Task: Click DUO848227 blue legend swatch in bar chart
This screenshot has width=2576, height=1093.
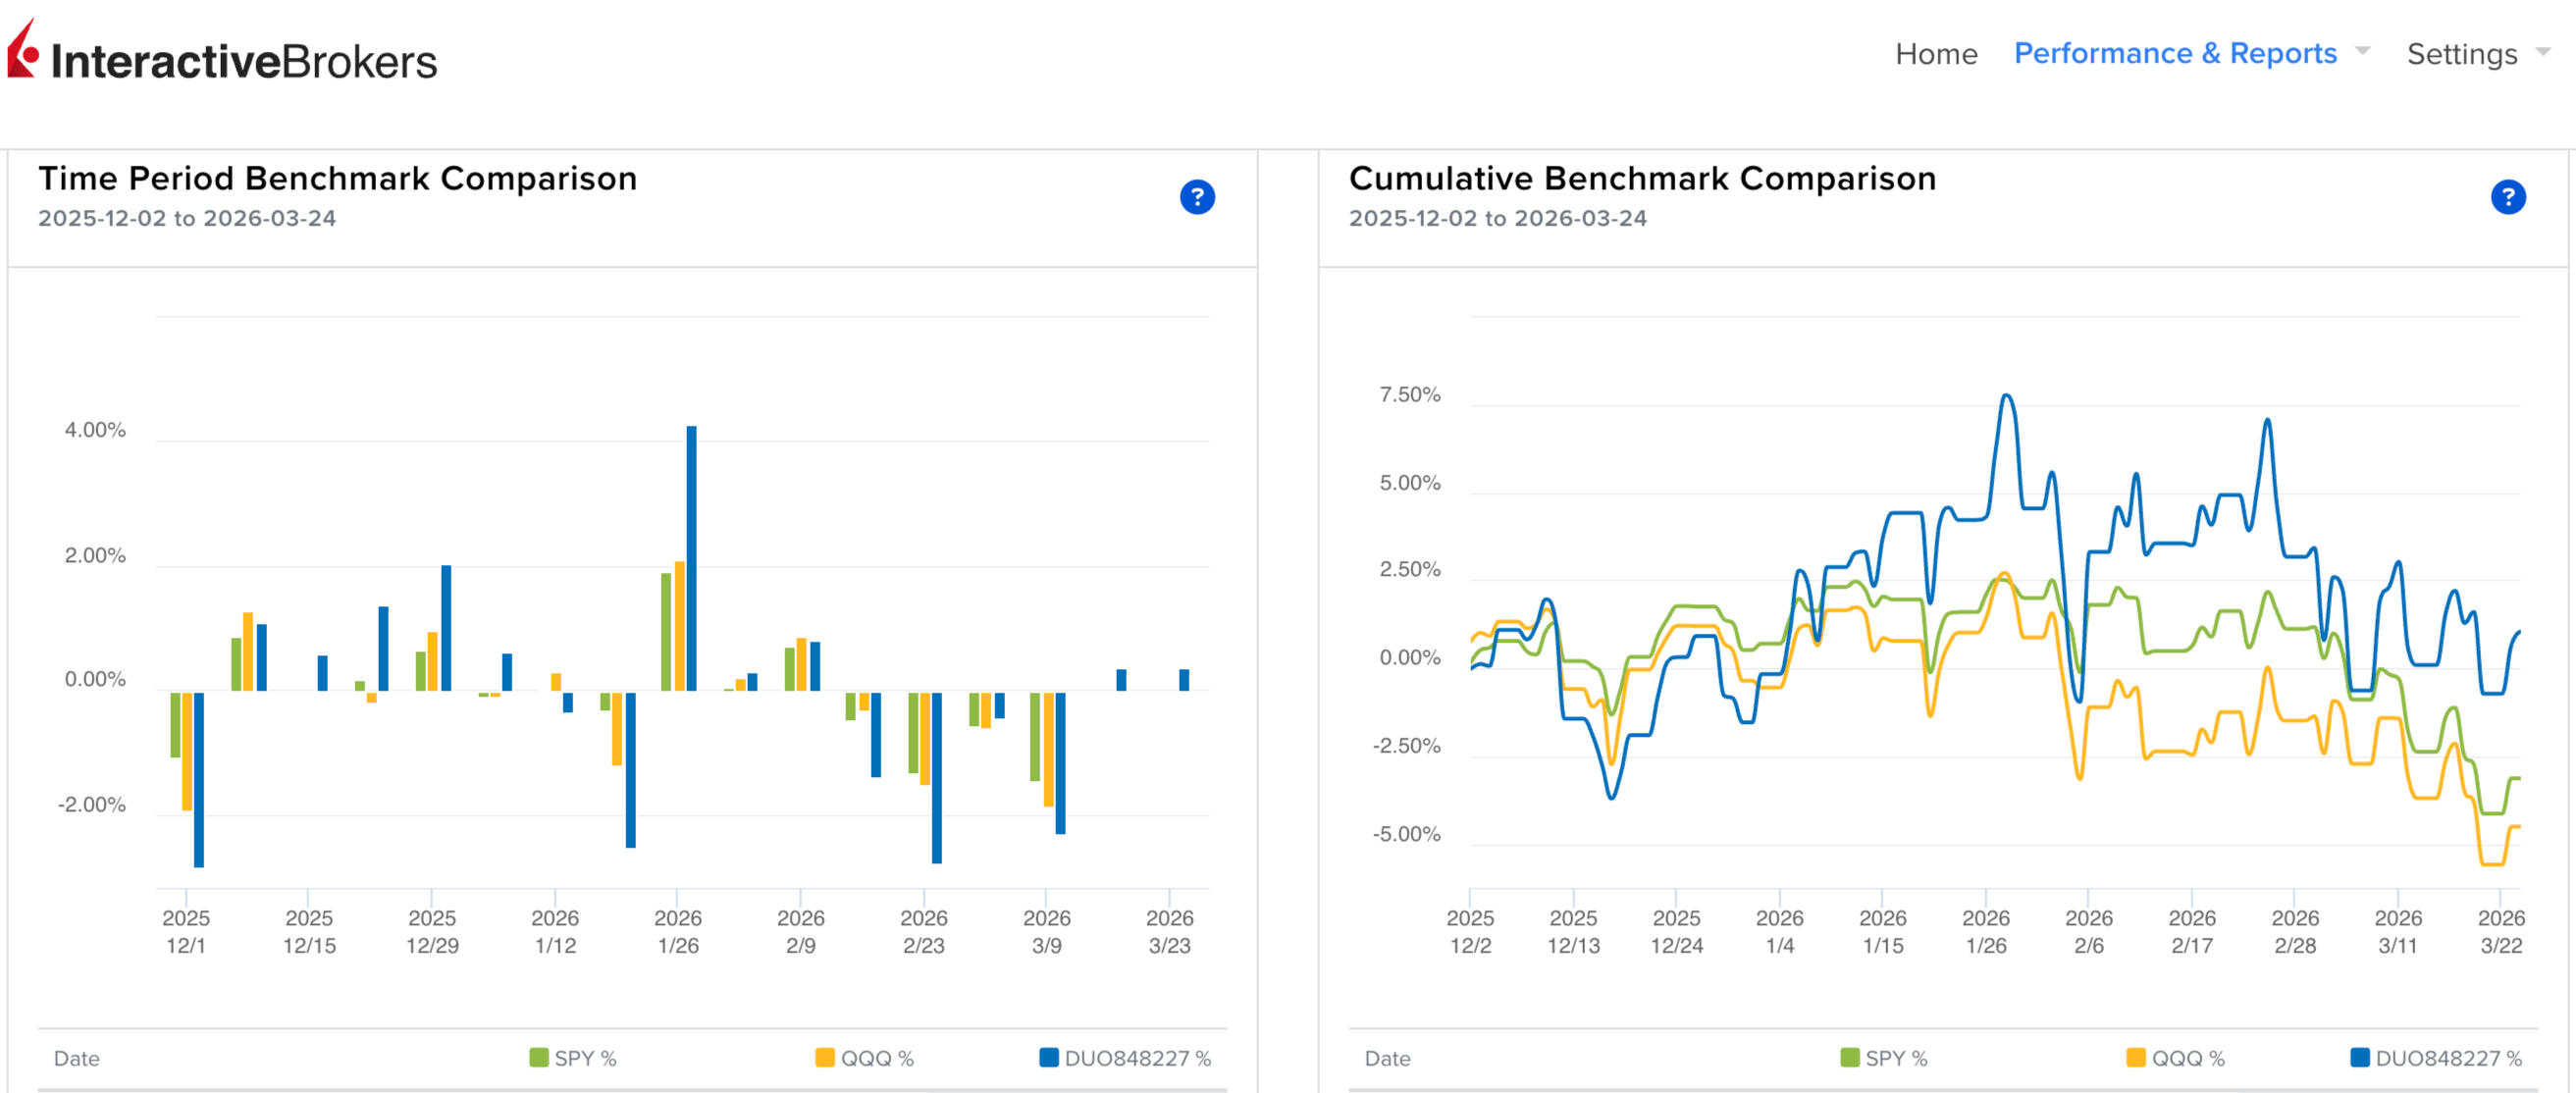Action: [1048, 1057]
